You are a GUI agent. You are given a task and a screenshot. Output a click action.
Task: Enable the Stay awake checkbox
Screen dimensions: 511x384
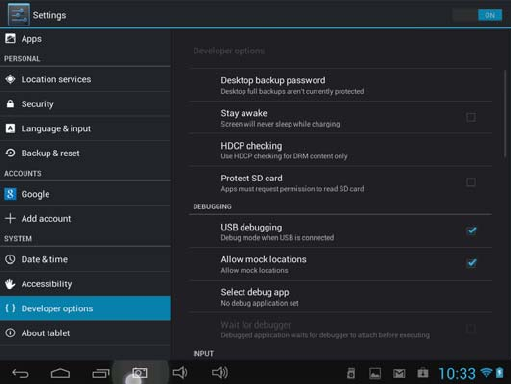click(471, 117)
